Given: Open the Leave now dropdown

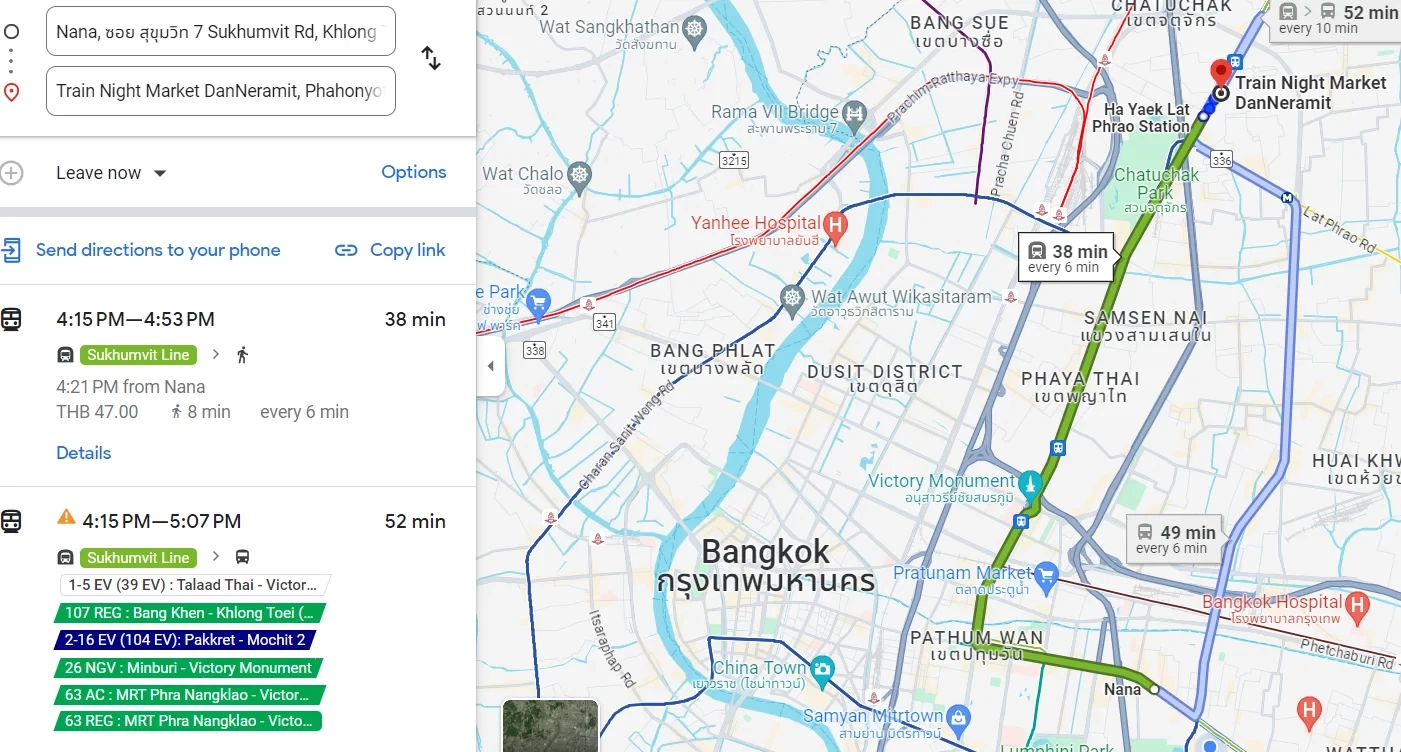Looking at the screenshot, I should point(111,173).
